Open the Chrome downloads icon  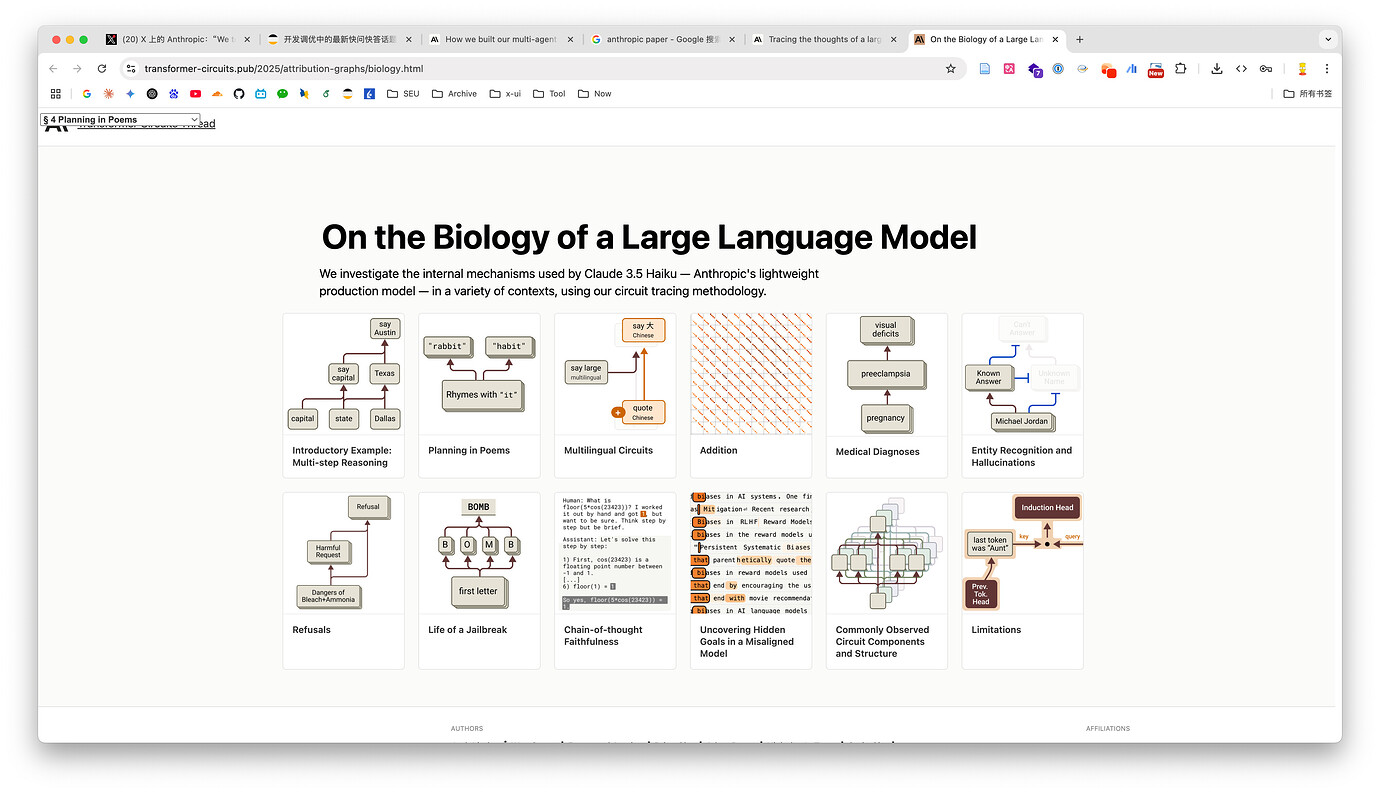tap(1217, 69)
